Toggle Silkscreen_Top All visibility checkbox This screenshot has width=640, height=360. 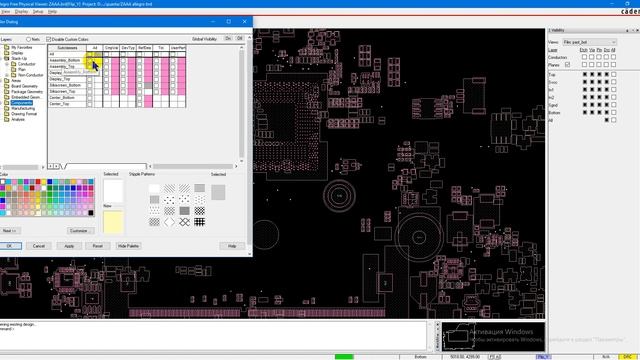point(90,91)
